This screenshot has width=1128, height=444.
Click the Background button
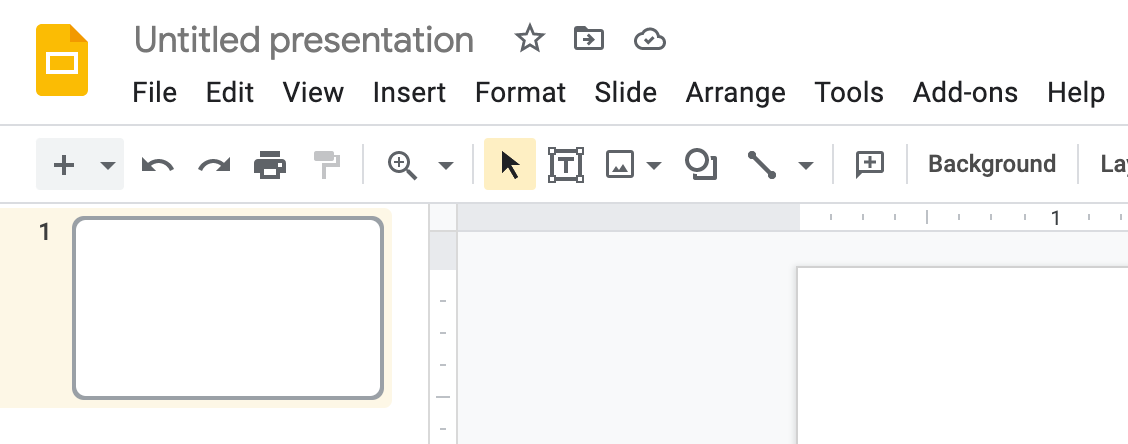pos(992,165)
